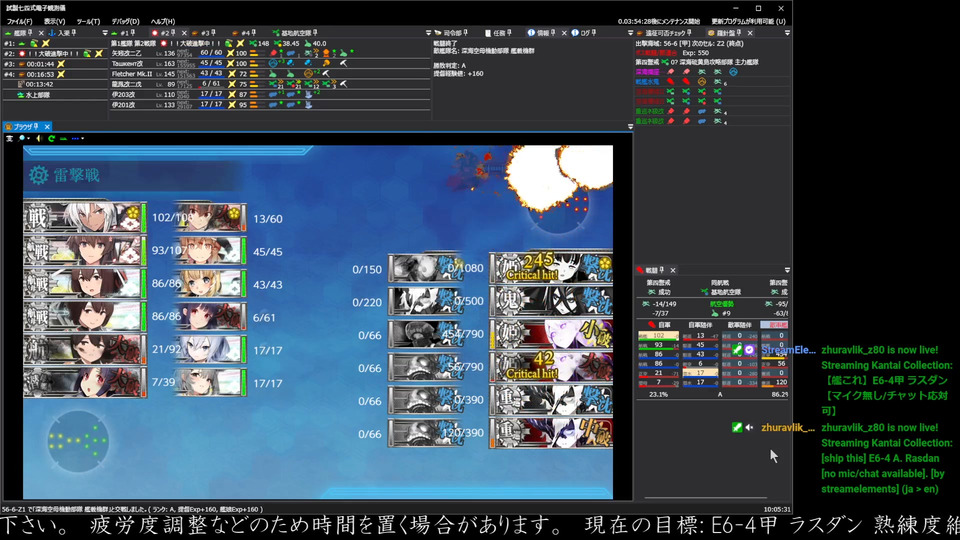Click ship 龍鳳改二戊 in fleet list
The height and width of the screenshot is (540, 960).
(x=128, y=84)
